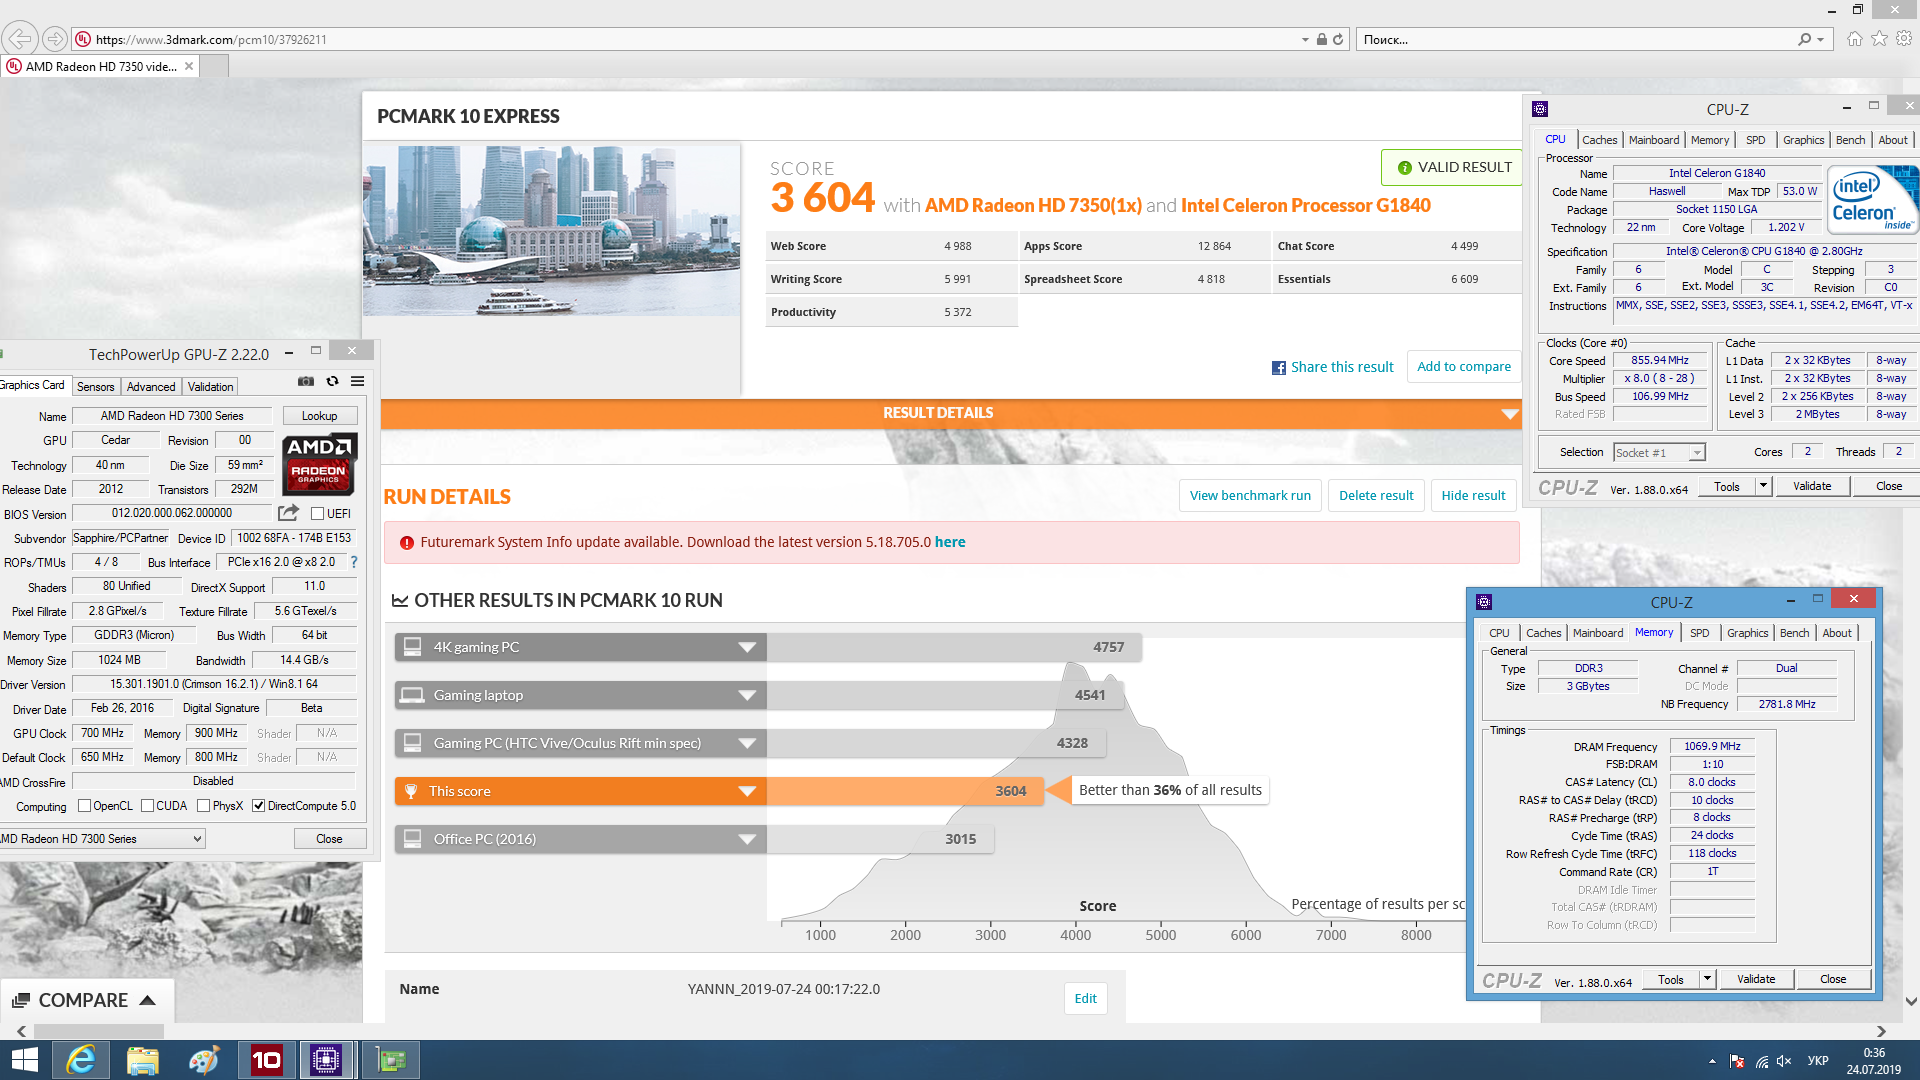This screenshot has width=1920, height=1080.
Task: Open the favorites star icon
Action: (x=1880, y=39)
